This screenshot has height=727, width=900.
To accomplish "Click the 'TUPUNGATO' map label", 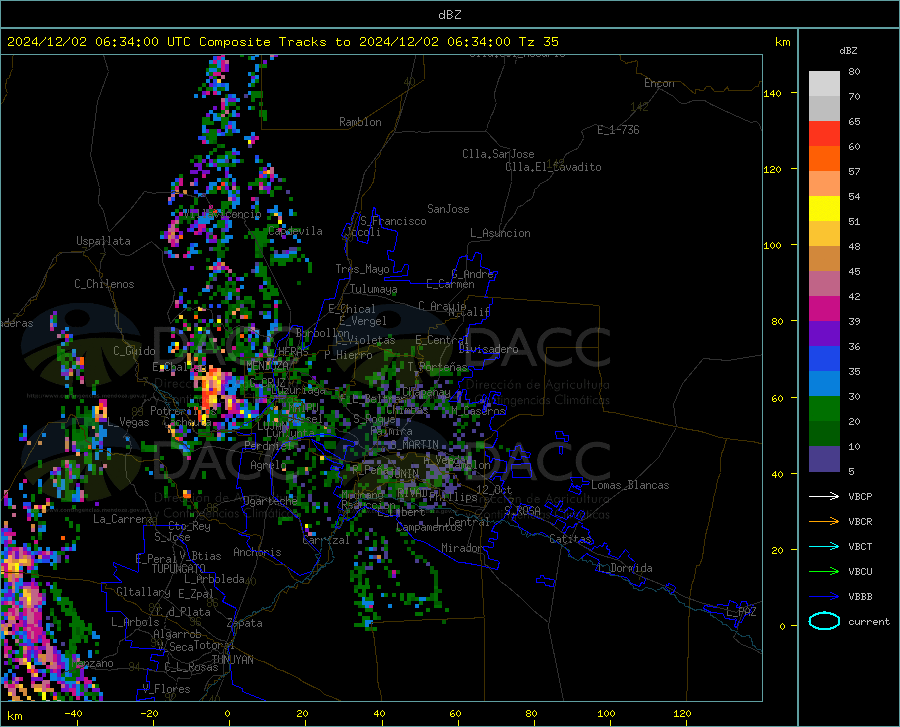I will (x=179, y=569).
